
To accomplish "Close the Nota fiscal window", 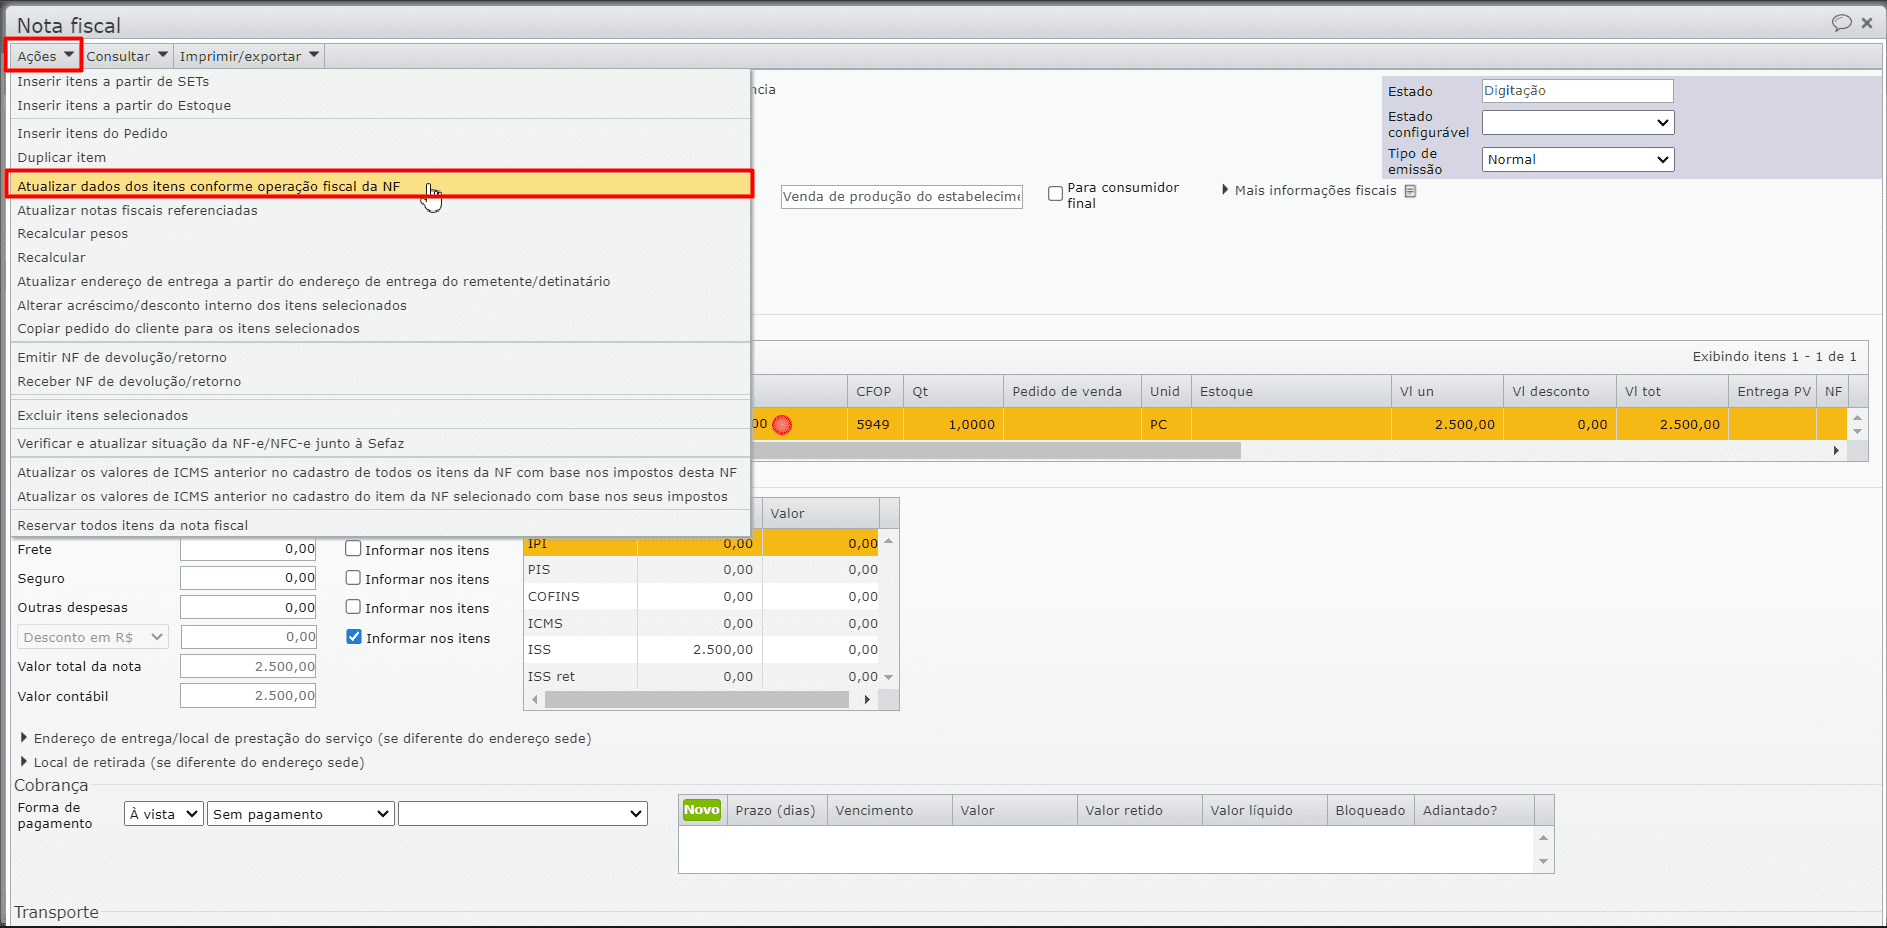I will pos(1867,23).
